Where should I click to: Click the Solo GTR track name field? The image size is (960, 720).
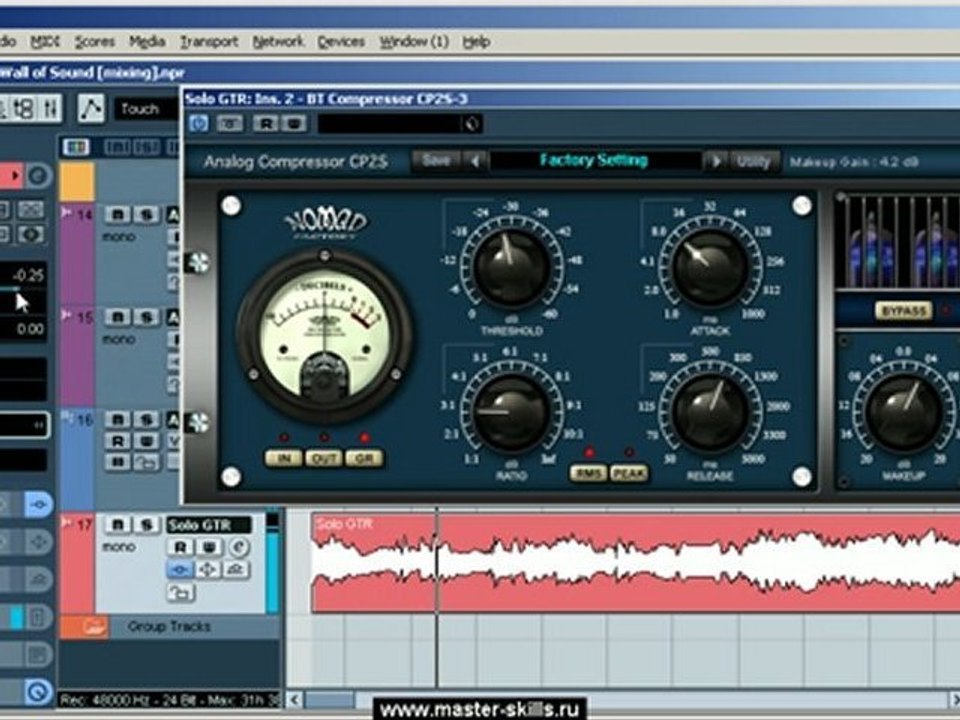pos(209,525)
